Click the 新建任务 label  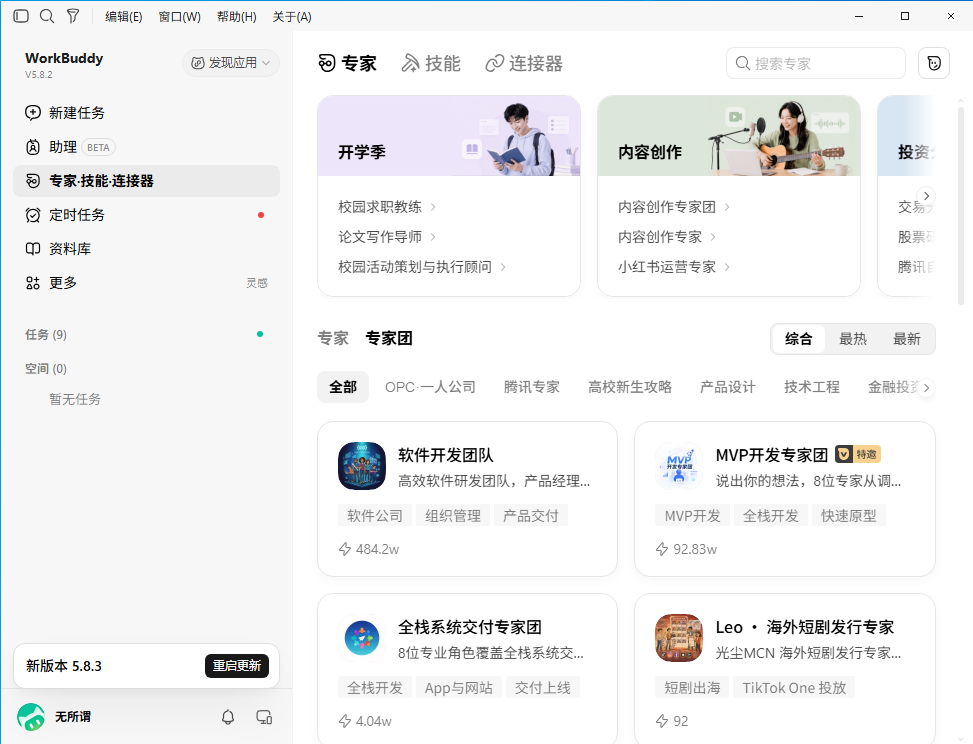77,113
